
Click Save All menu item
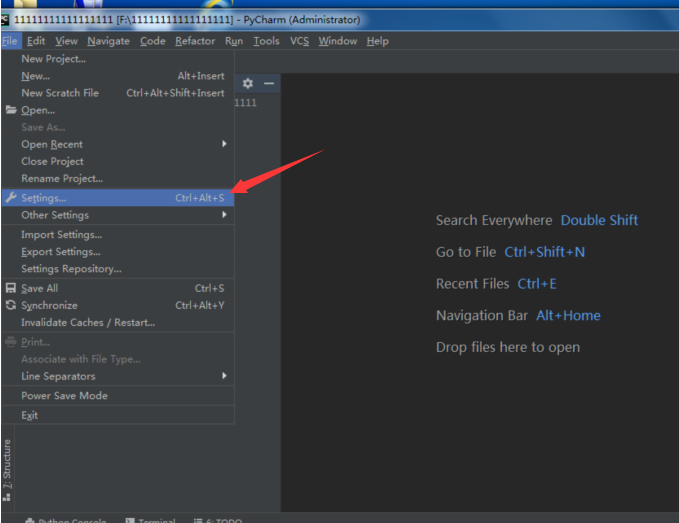pos(118,288)
